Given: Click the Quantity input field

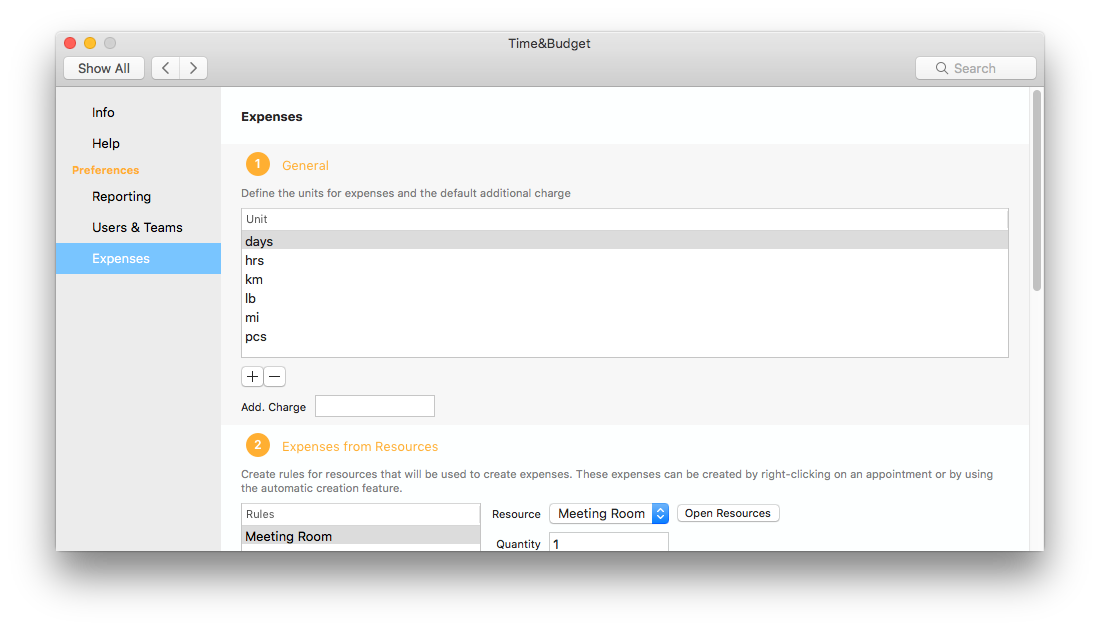Looking at the screenshot, I should pyautogui.click(x=609, y=543).
